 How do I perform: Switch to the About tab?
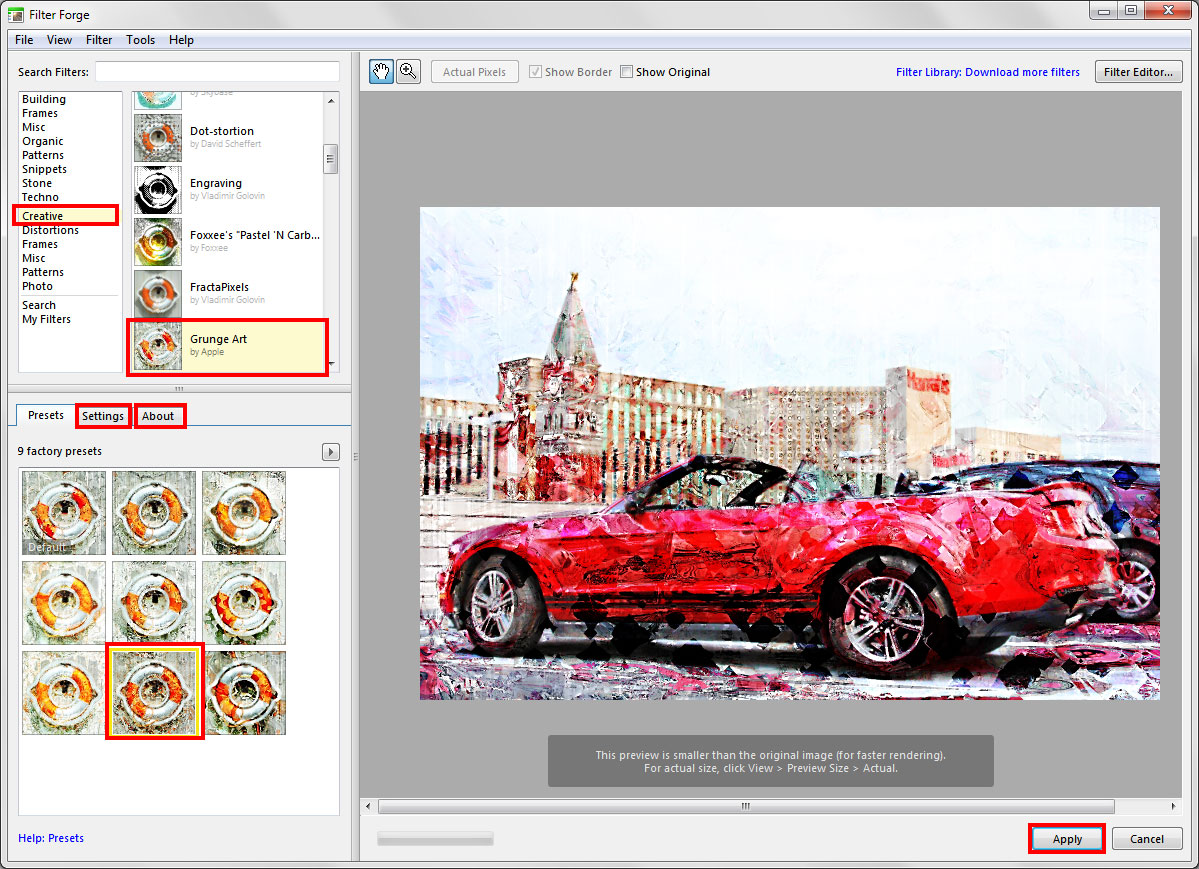click(158, 416)
